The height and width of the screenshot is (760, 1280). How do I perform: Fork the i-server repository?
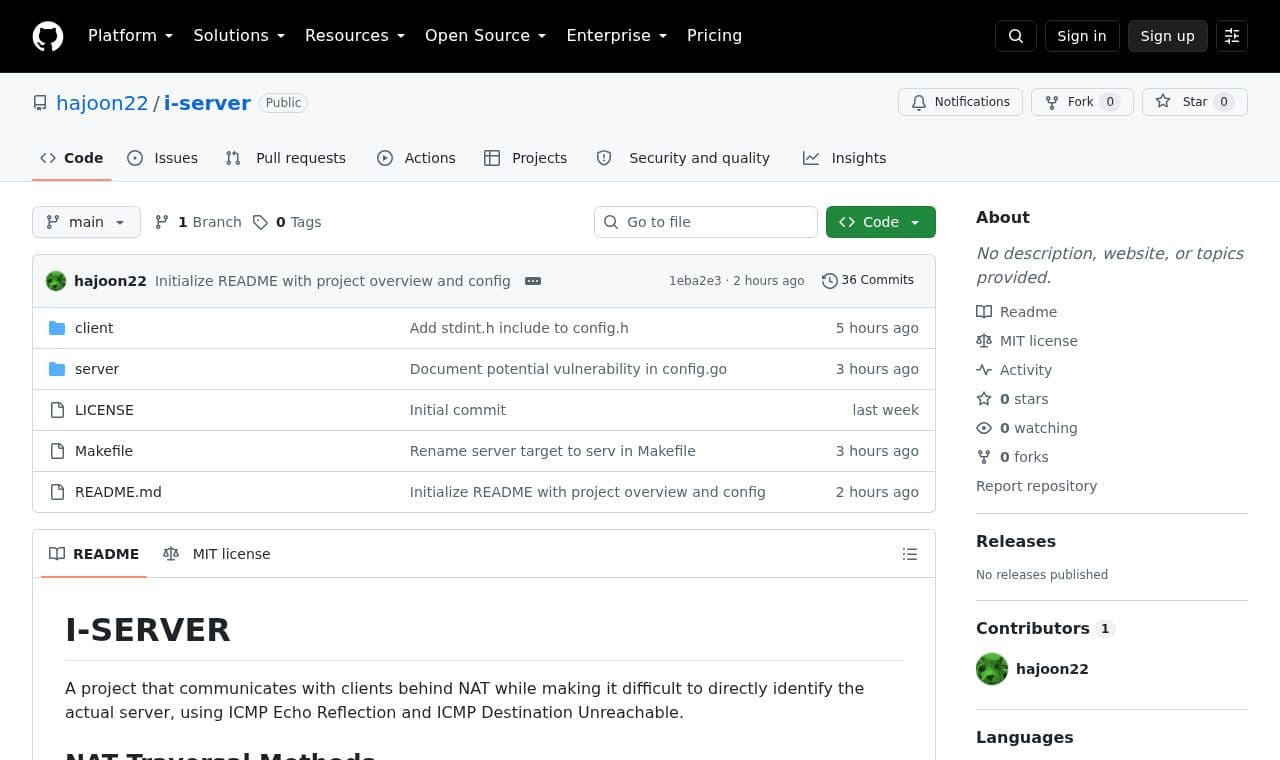pos(1082,102)
